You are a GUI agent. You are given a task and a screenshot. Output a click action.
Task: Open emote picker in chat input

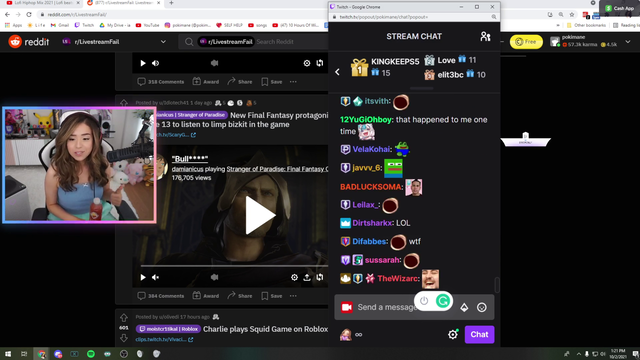(482, 307)
